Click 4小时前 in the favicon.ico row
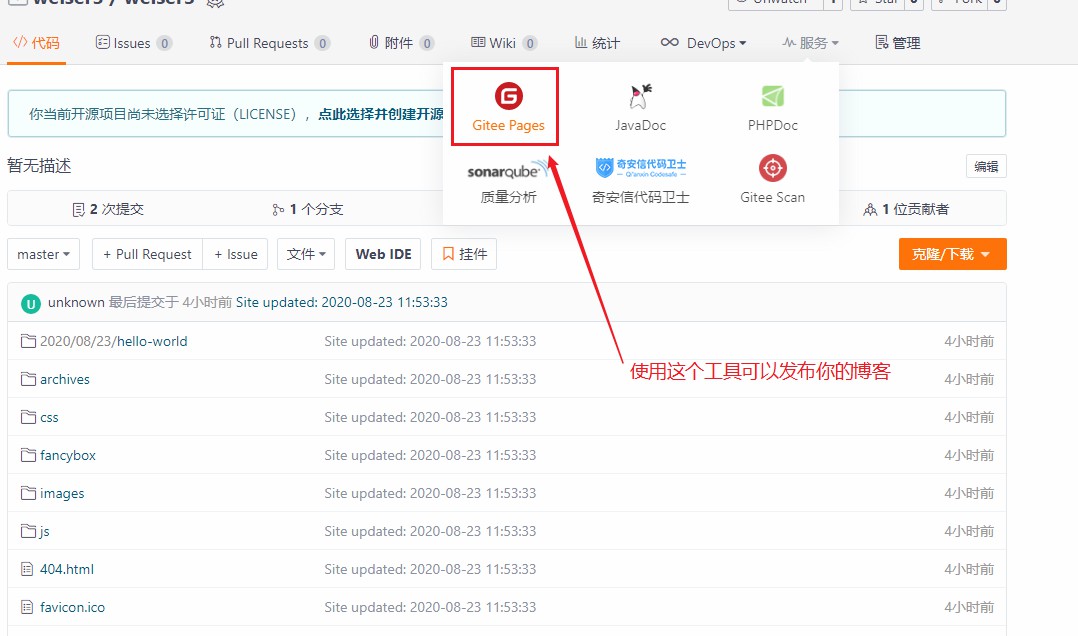1078x636 pixels. click(x=969, y=607)
